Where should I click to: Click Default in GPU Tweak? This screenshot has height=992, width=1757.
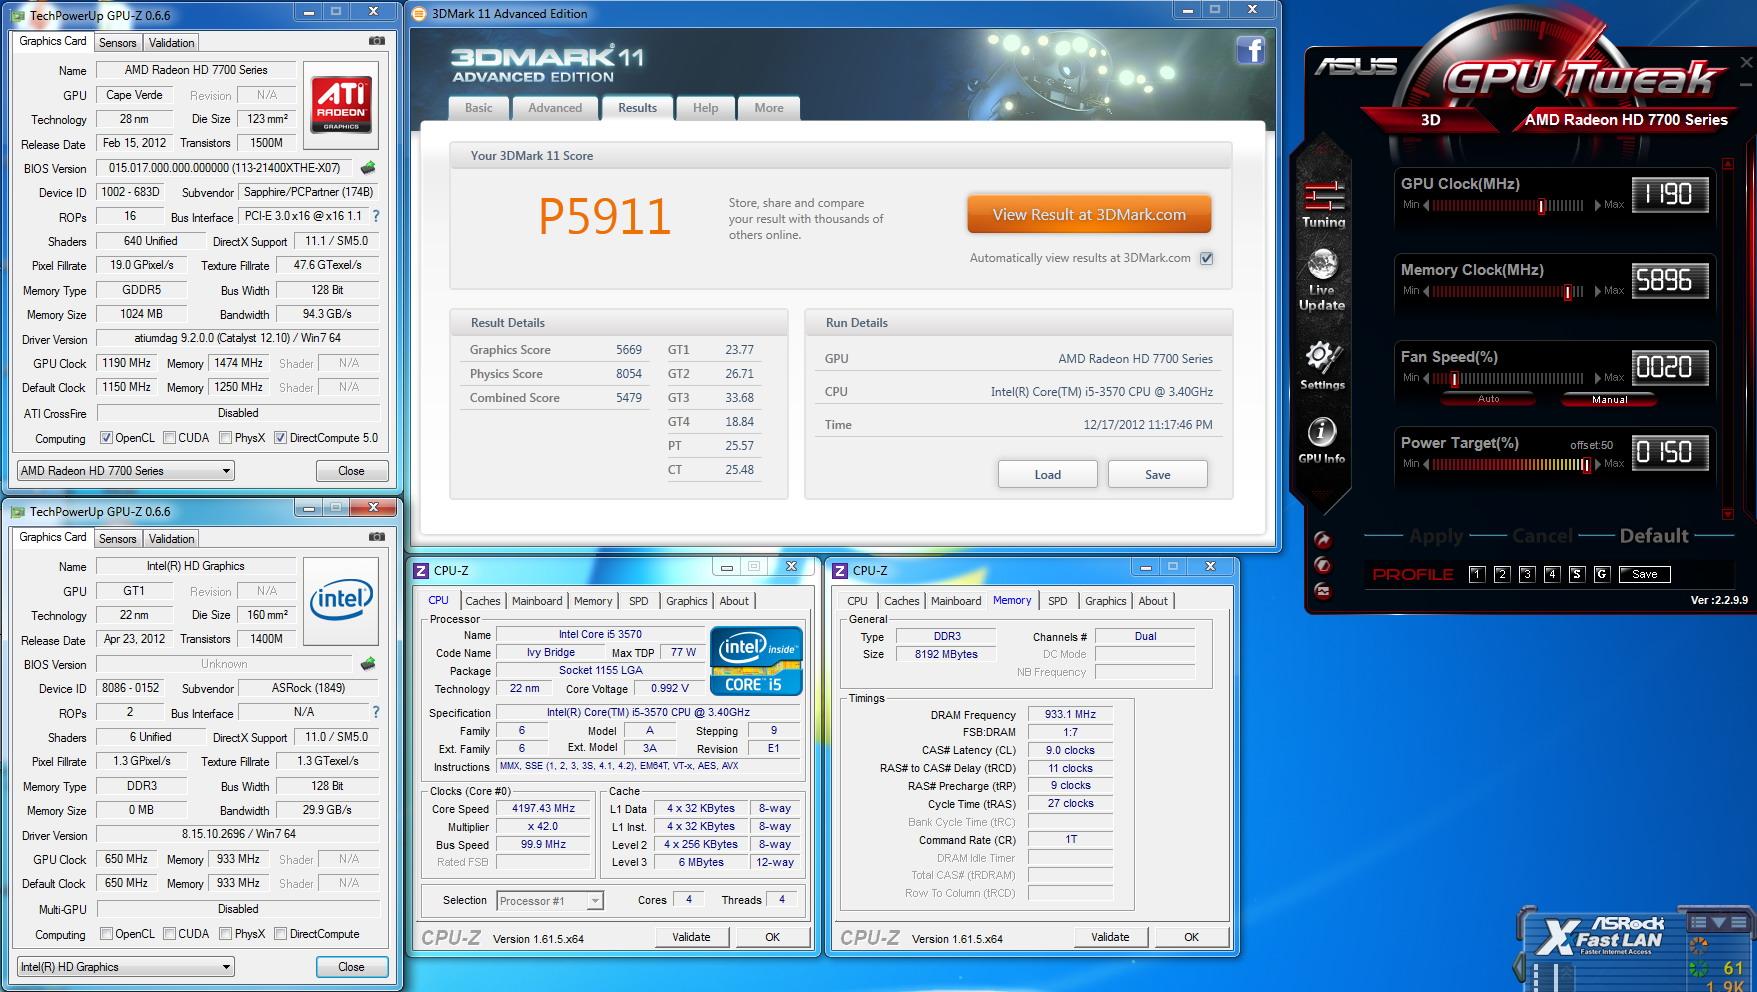coord(1654,536)
